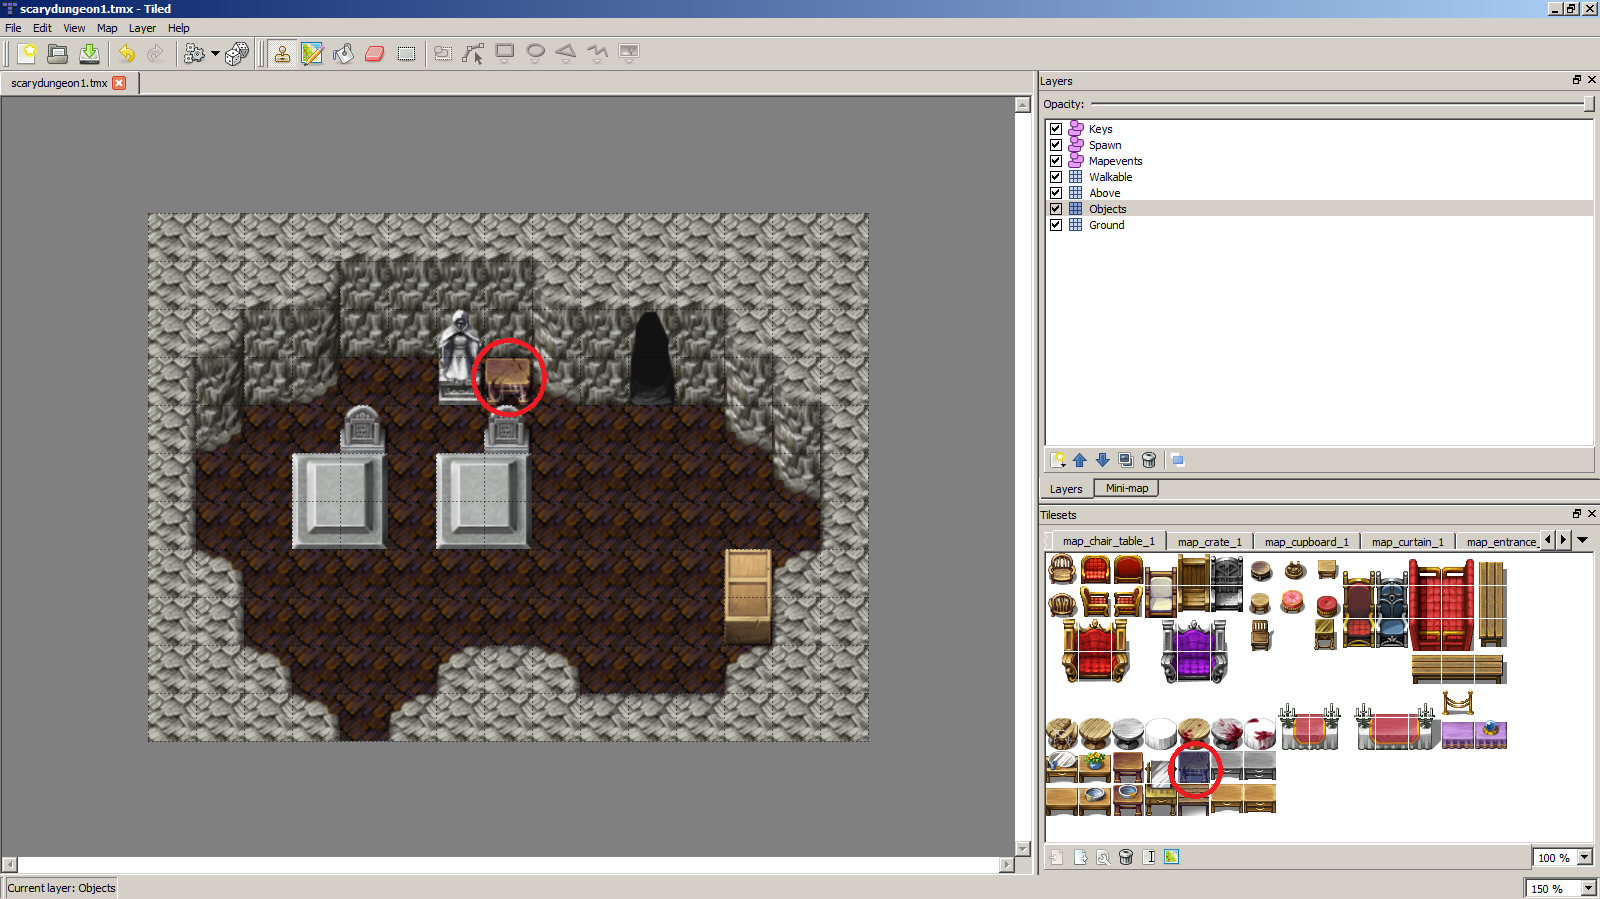Select the Walkable layer row
Viewport: 1600px width, 899px height.
click(x=1319, y=177)
